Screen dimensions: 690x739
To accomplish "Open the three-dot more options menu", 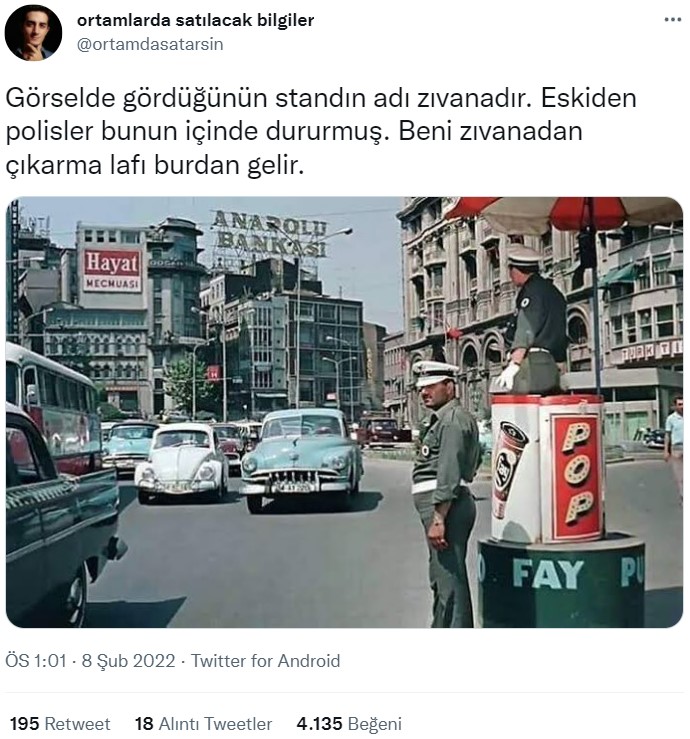I will click(673, 20).
